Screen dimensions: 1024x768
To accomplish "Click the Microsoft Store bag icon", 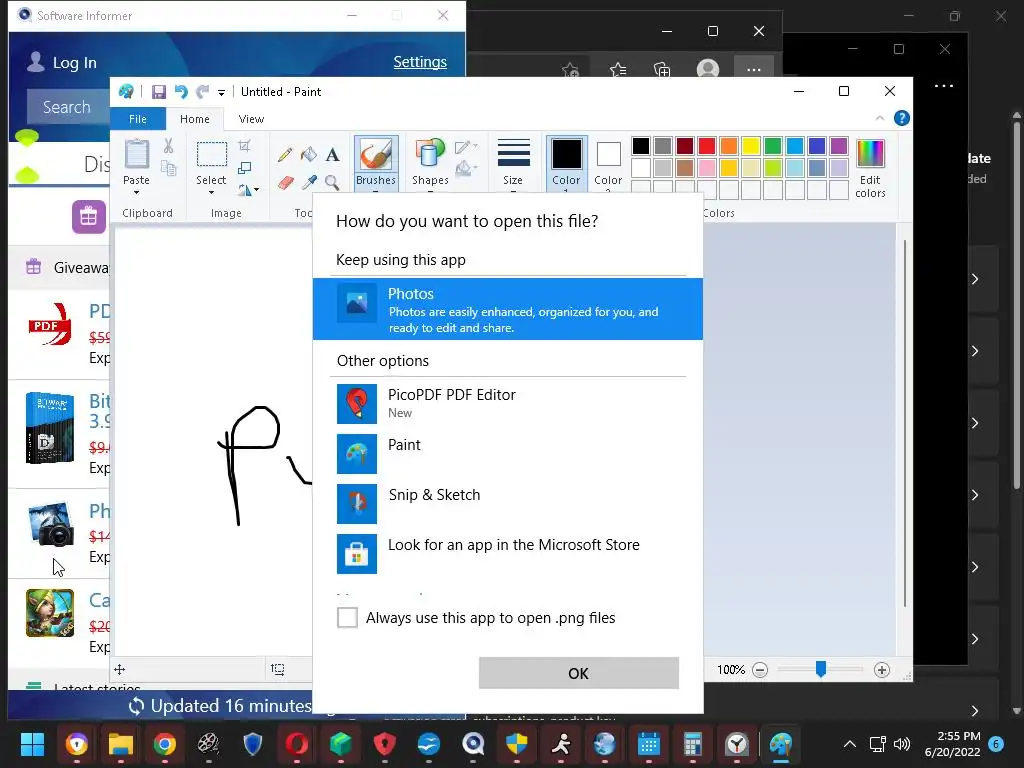I will tap(357, 554).
